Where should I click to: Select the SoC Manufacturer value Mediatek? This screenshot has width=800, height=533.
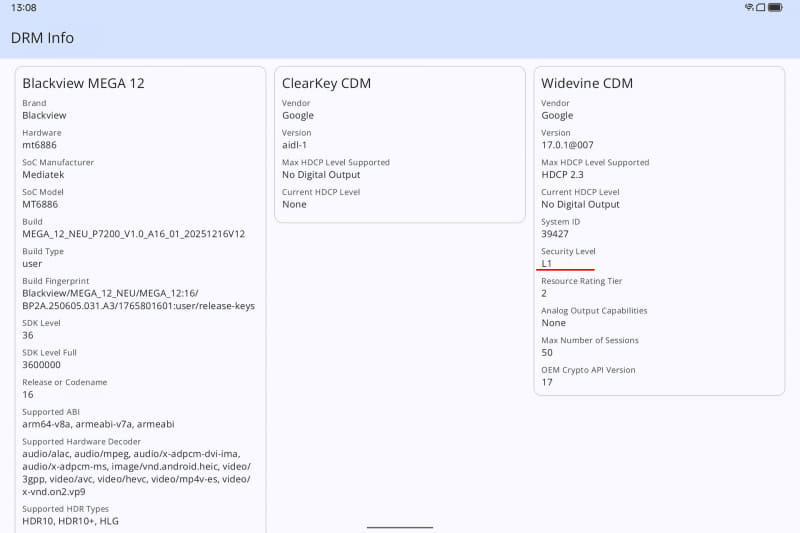43,174
